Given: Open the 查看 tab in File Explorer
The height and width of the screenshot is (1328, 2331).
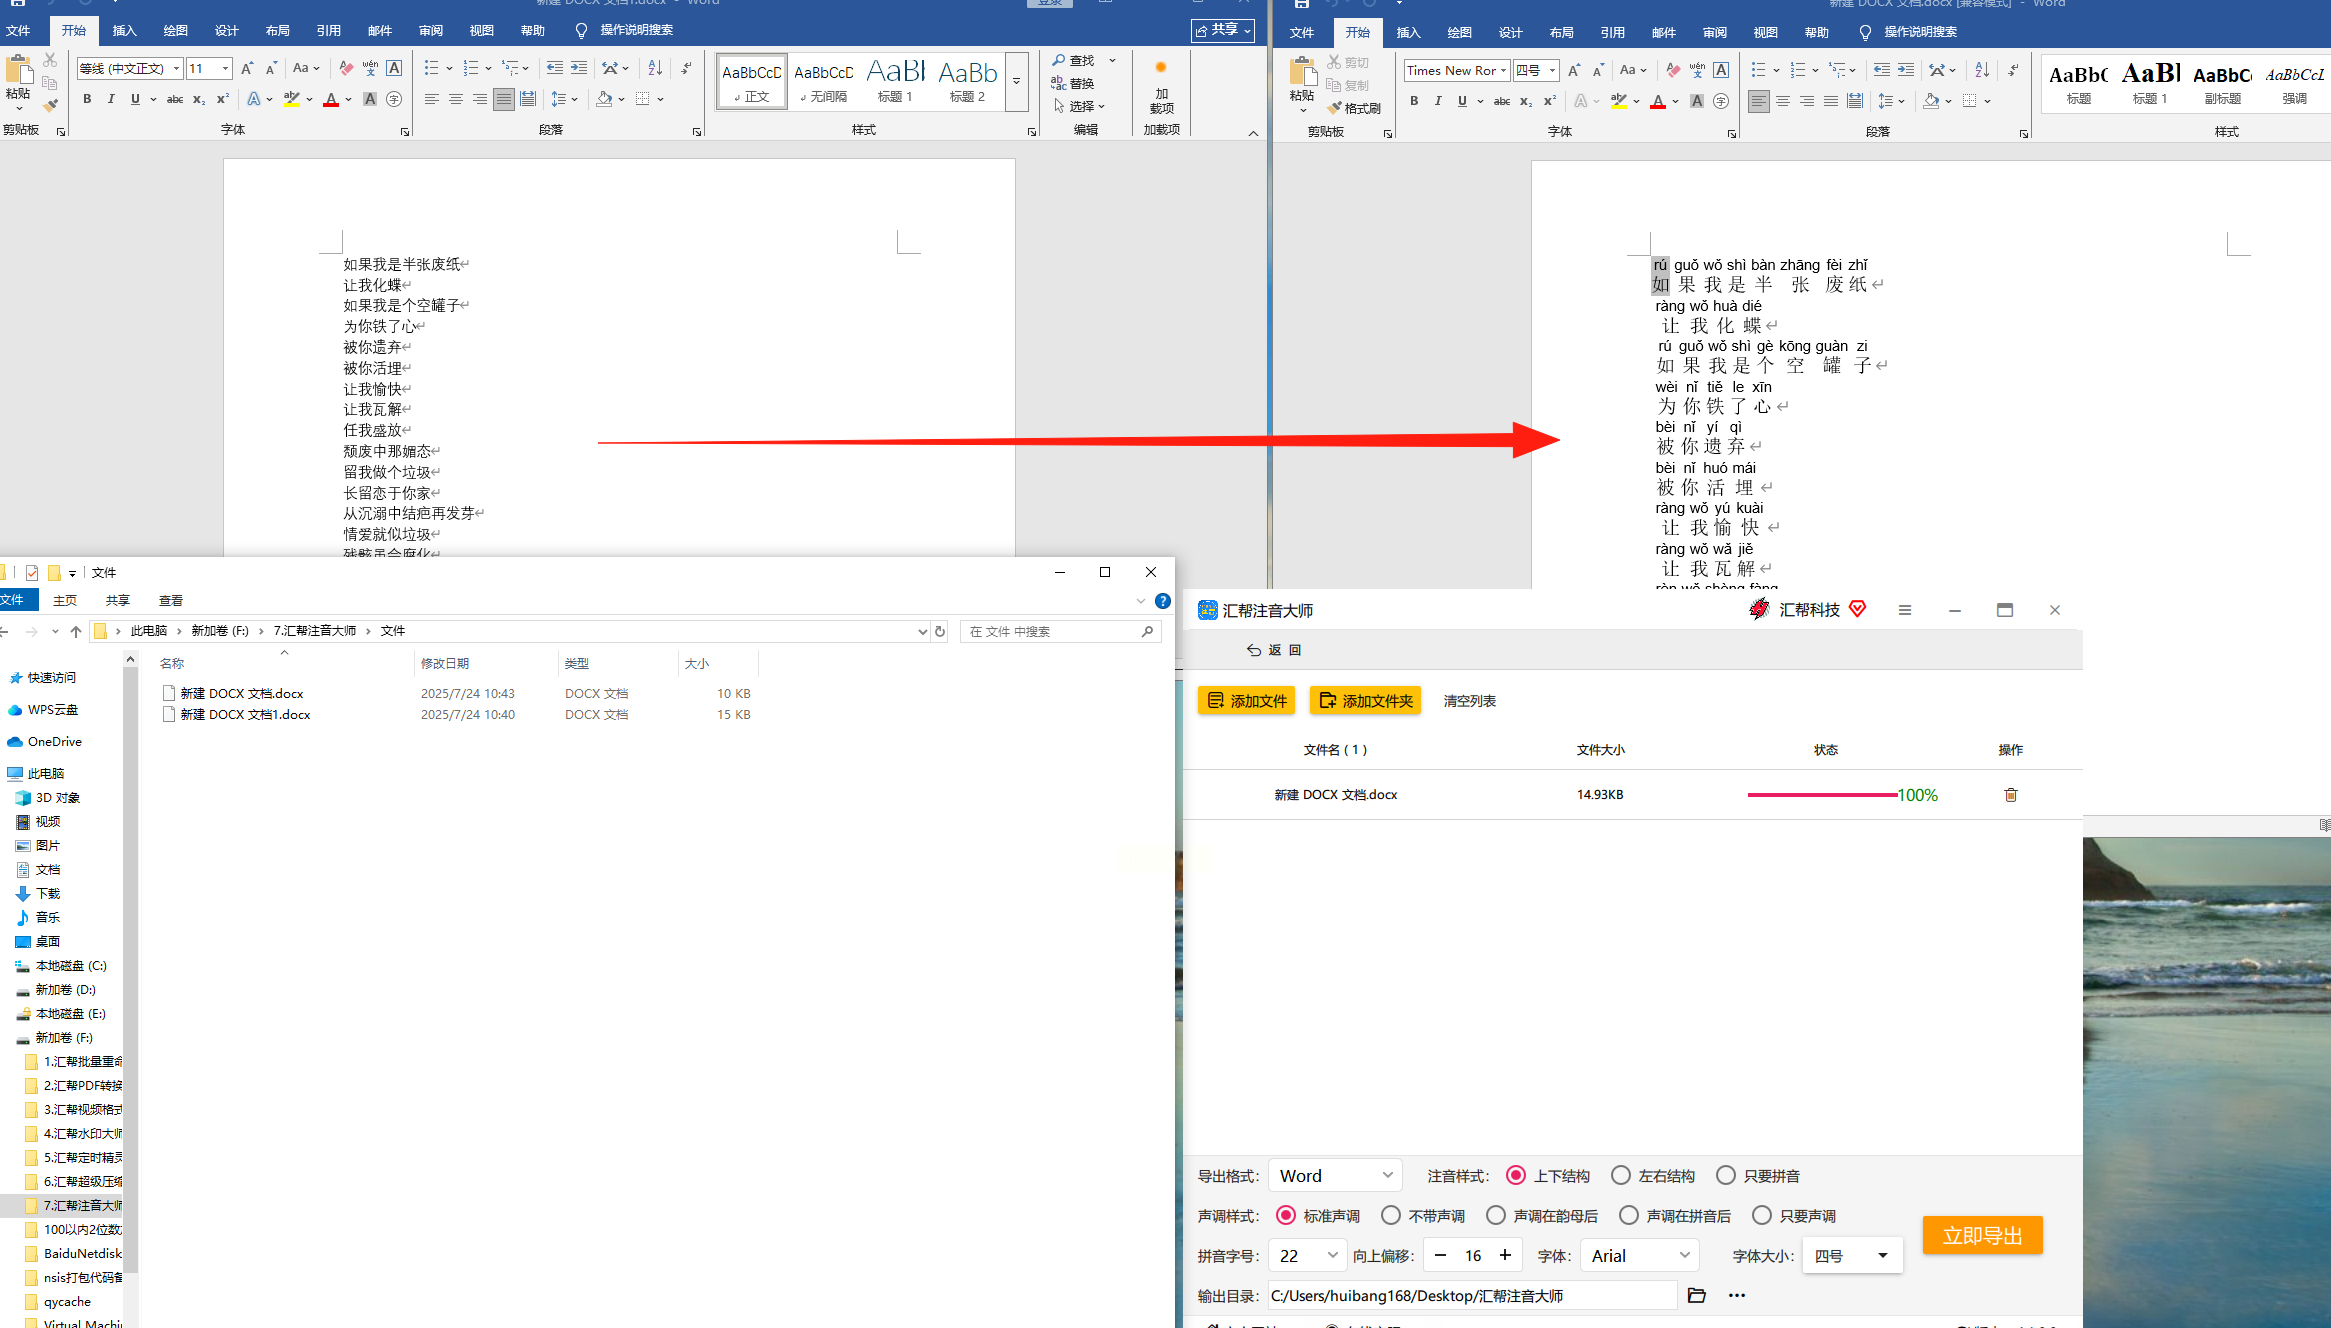Looking at the screenshot, I should click(171, 601).
